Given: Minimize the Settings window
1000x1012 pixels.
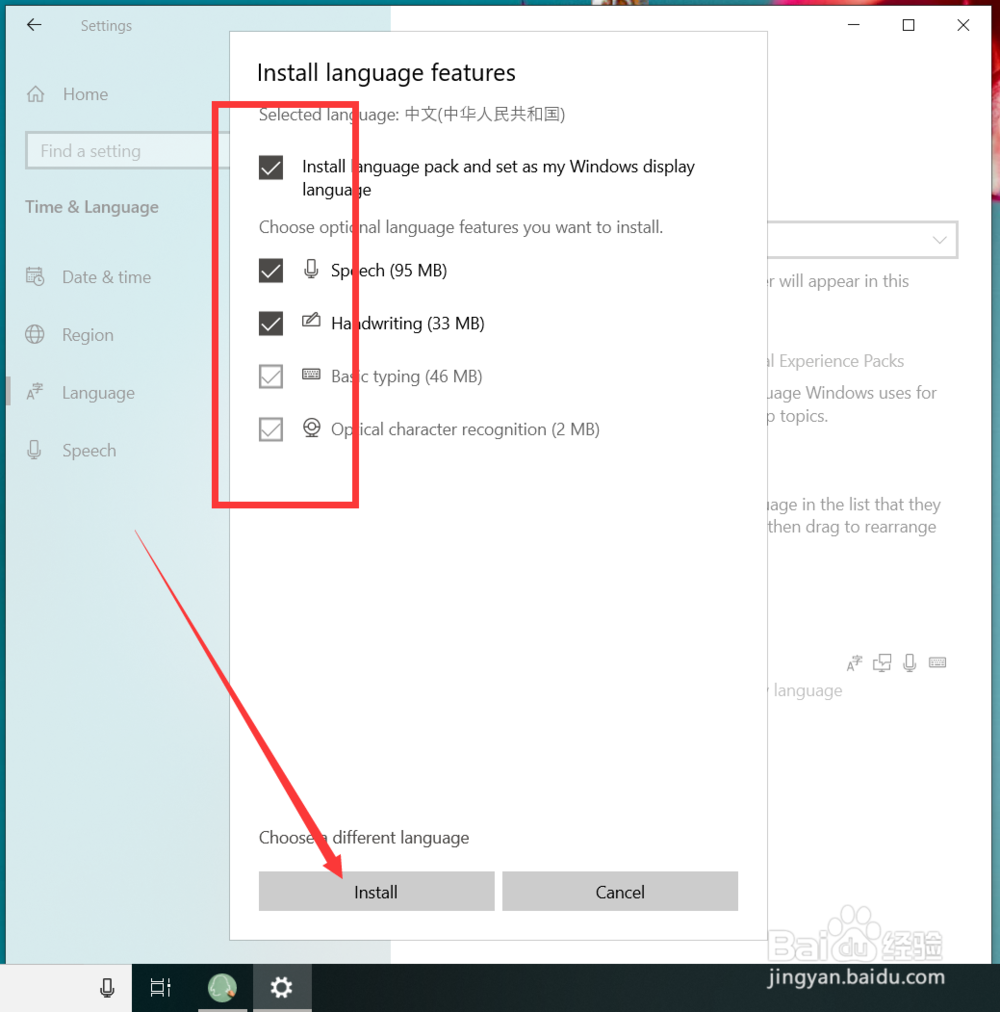Looking at the screenshot, I should tap(853, 25).
